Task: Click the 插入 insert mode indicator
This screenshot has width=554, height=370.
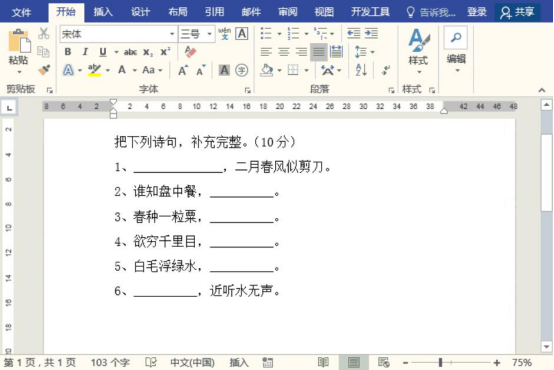Action: coord(239,363)
